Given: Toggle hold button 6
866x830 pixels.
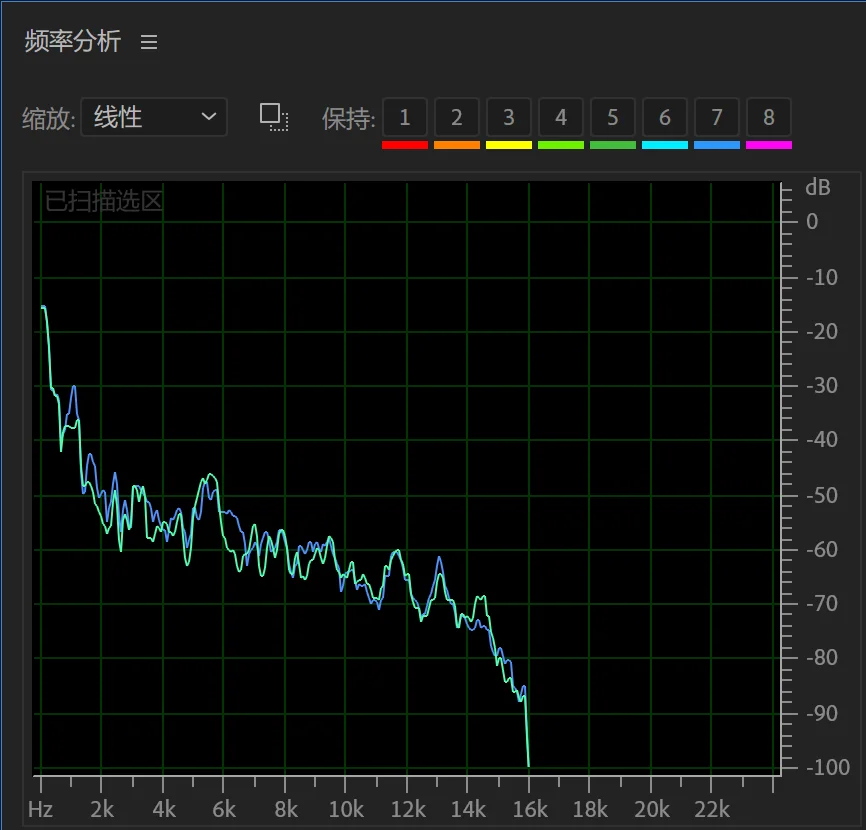Looking at the screenshot, I should coord(665,117).
